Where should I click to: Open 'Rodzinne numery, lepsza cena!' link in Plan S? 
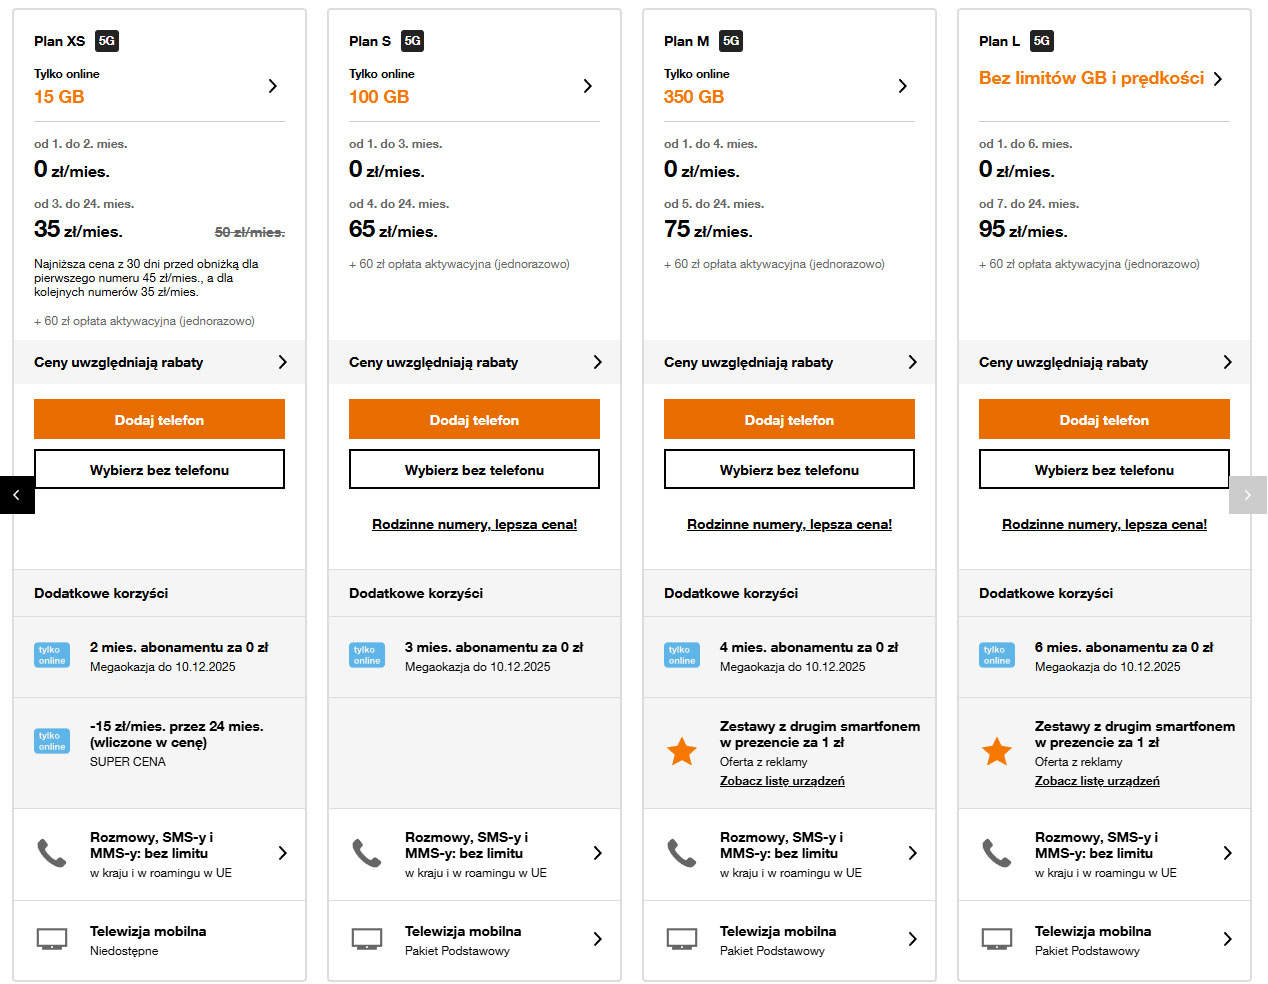click(474, 524)
